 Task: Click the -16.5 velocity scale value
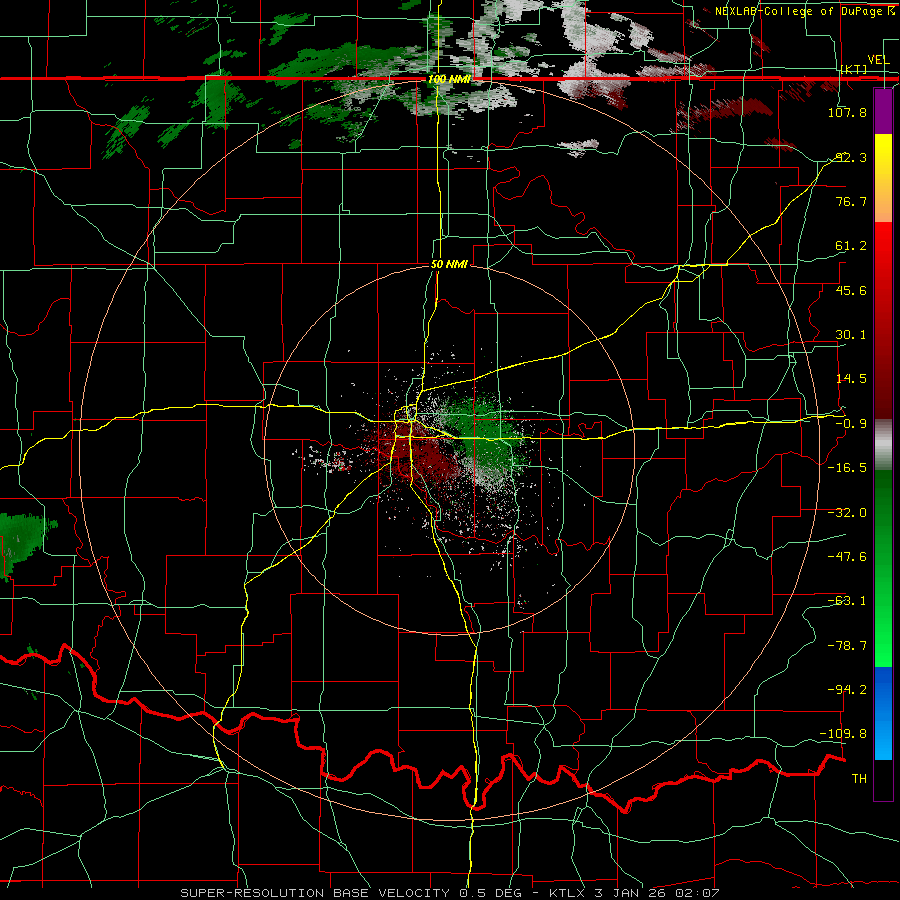847,468
